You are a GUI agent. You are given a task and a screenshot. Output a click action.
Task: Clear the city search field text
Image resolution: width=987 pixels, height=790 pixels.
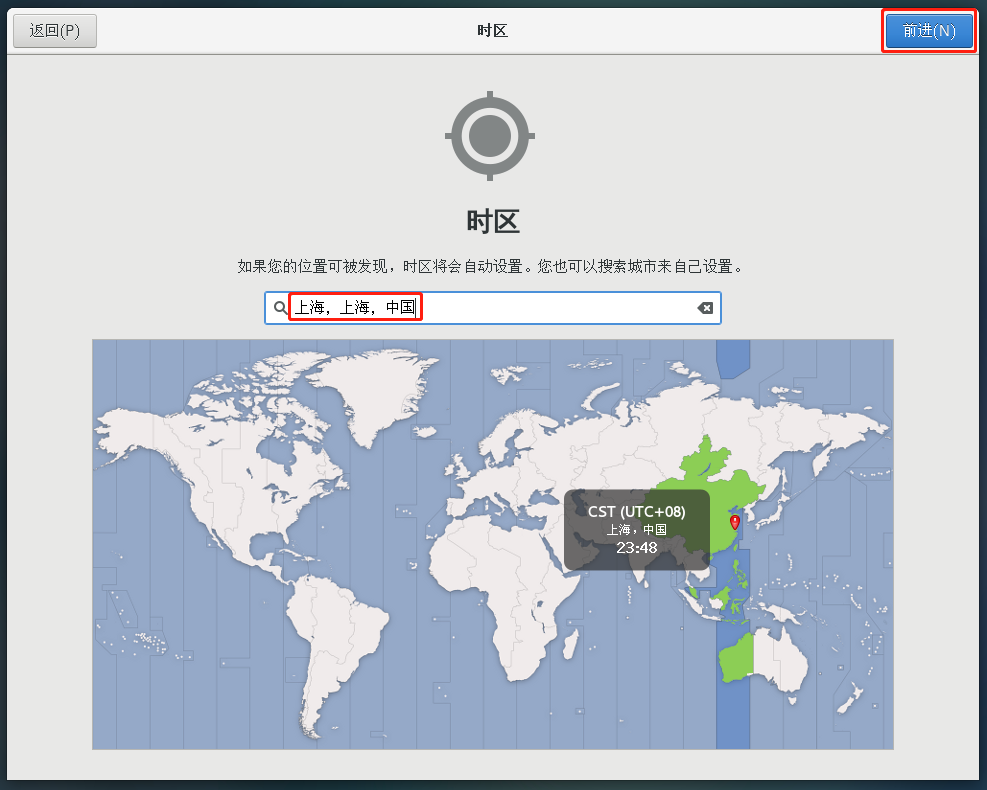click(x=705, y=308)
